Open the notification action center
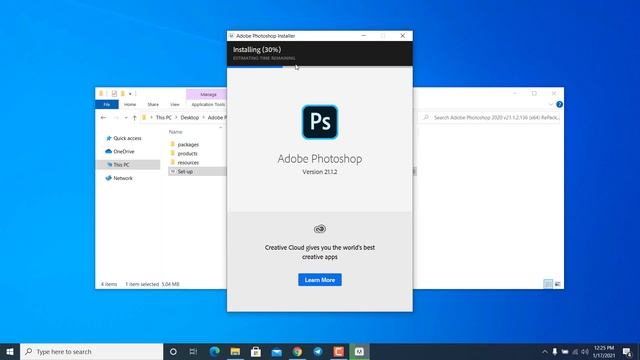 (x=627, y=352)
